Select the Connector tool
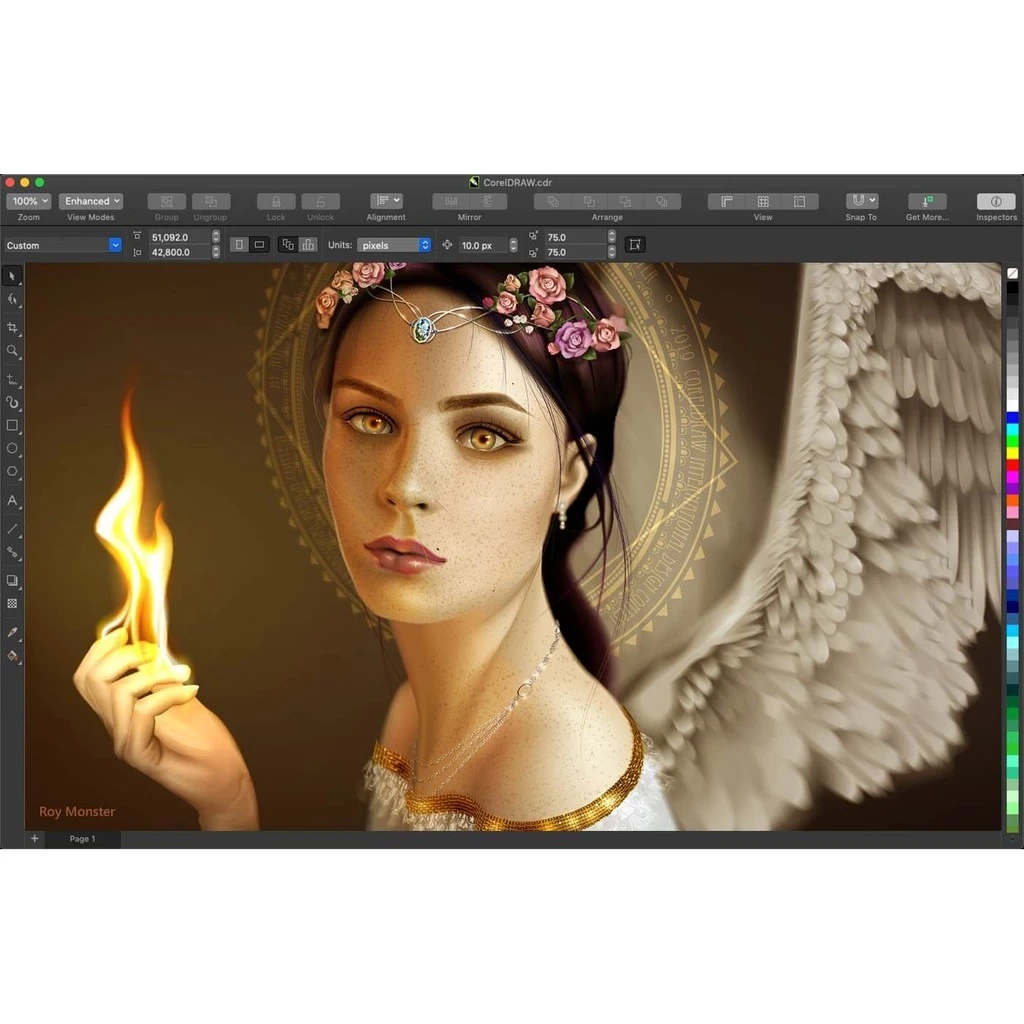The height and width of the screenshot is (1024, 1024). click(12, 552)
